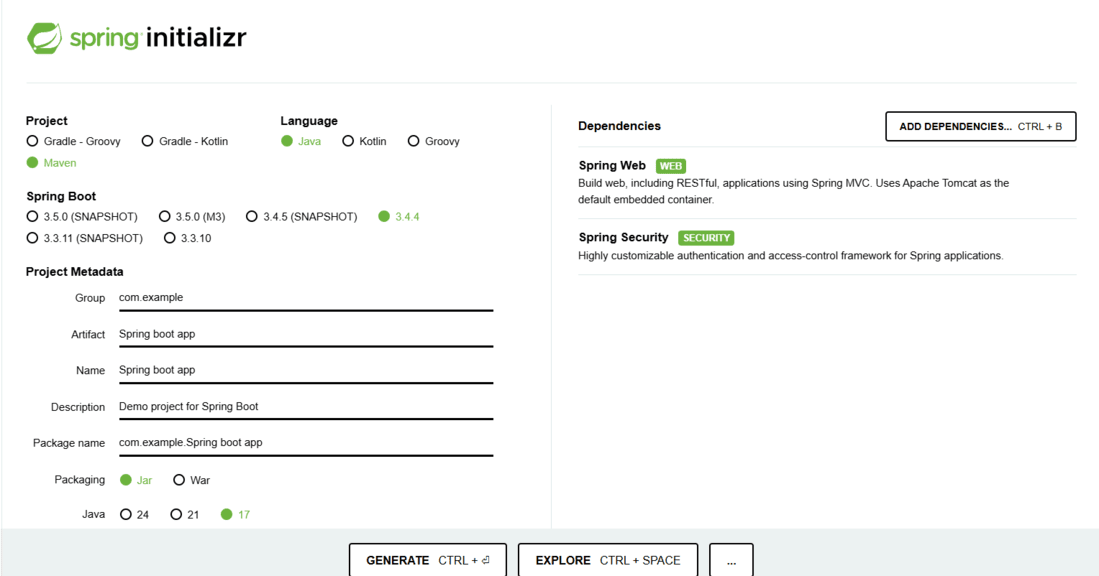1099x576 pixels.
Task: Focus the Name input field
Action: (x=306, y=370)
